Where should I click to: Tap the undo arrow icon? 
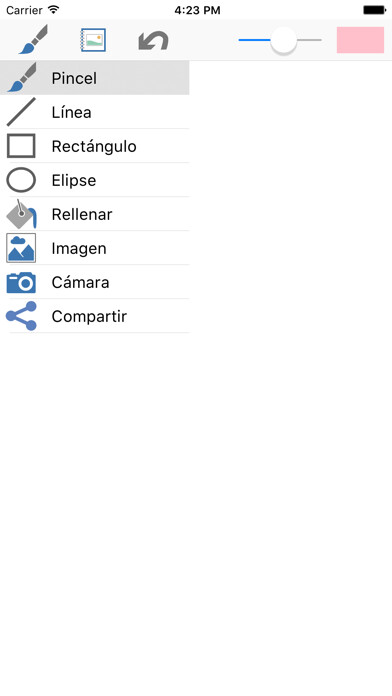pyautogui.click(x=154, y=40)
